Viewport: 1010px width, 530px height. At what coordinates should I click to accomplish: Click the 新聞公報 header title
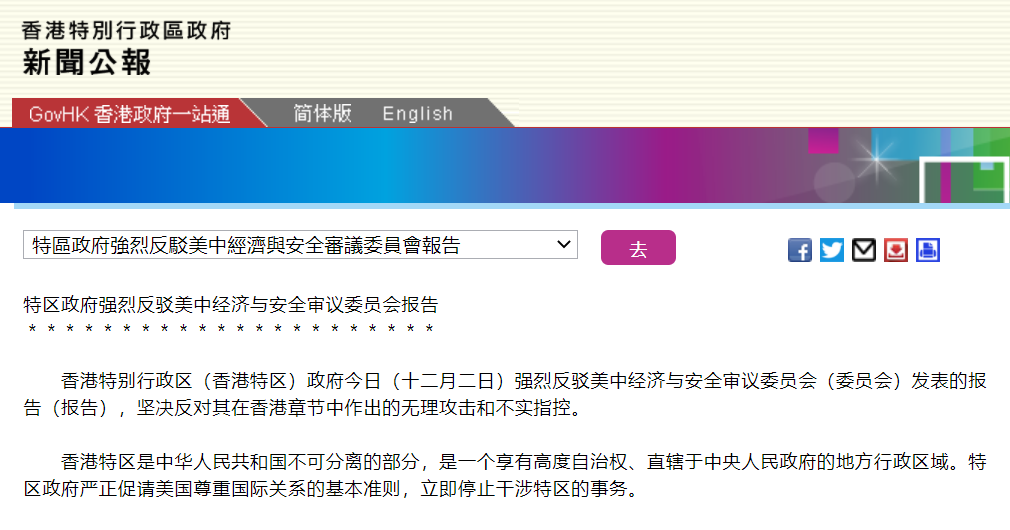tap(87, 63)
